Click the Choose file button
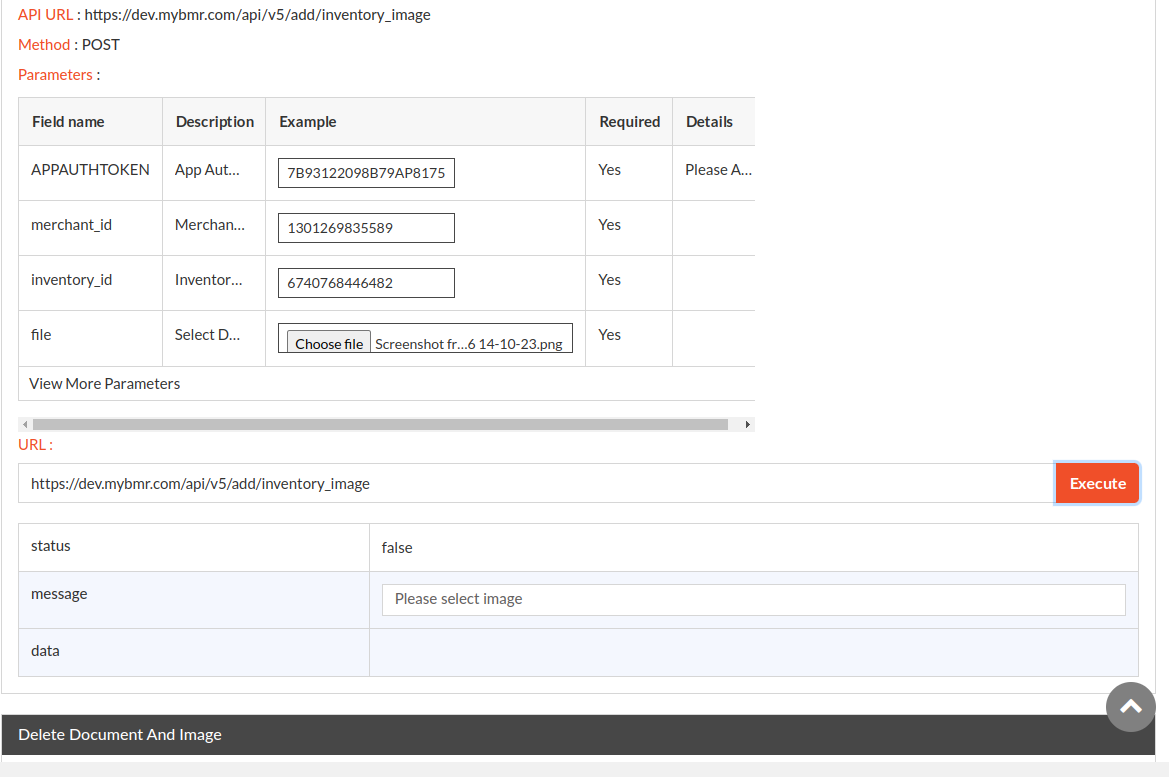Screen dimensions: 1169x777 329,343
